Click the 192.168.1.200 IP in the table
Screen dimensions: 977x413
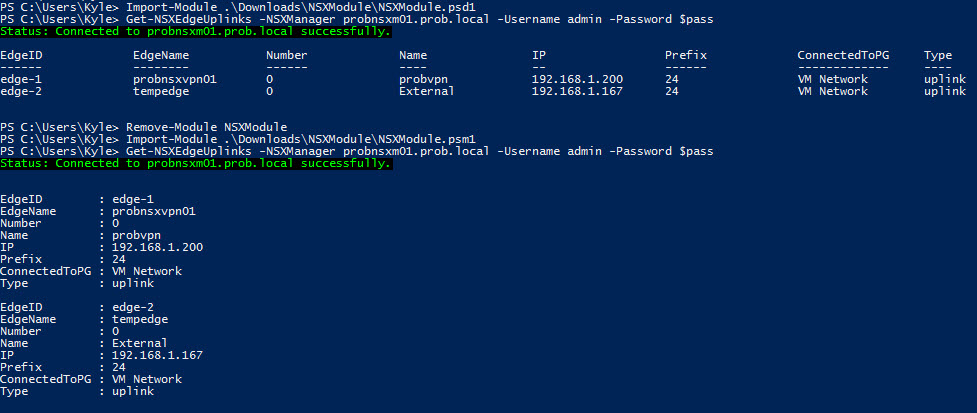coord(577,79)
